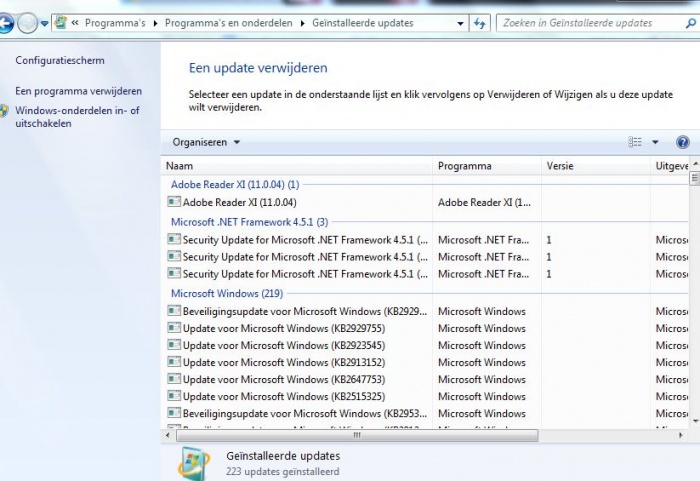Click the magnifier search icon
The width and height of the screenshot is (700, 481).
691,23
